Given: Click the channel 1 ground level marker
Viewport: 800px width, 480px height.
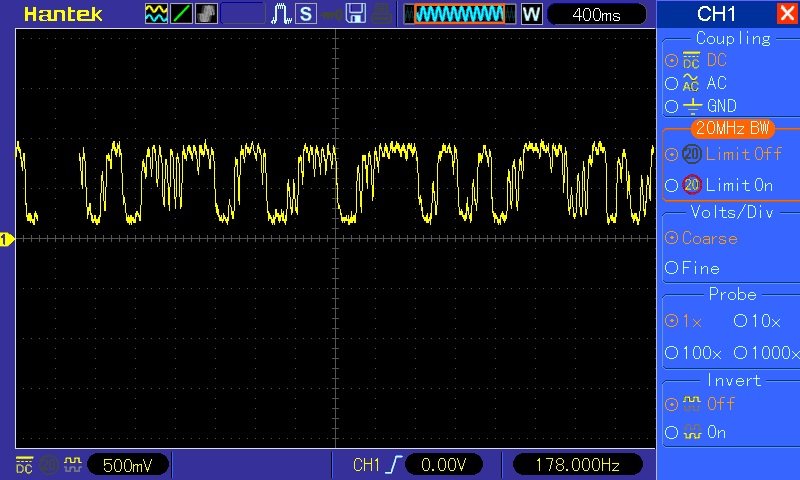Looking at the screenshot, I should [x=6, y=239].
